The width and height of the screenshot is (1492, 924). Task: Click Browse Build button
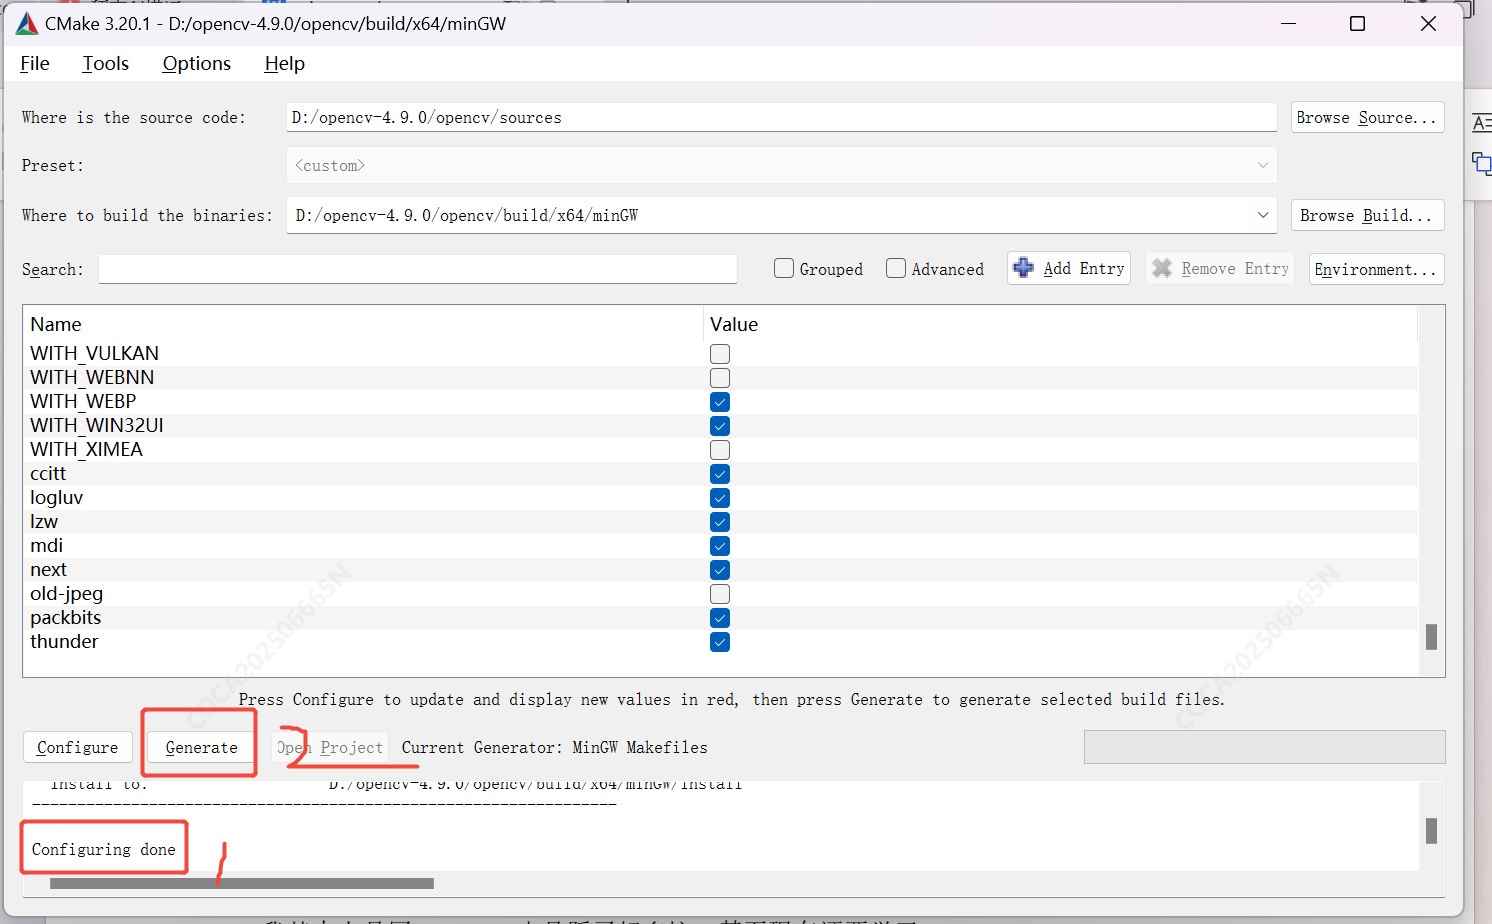(1367, 215)
